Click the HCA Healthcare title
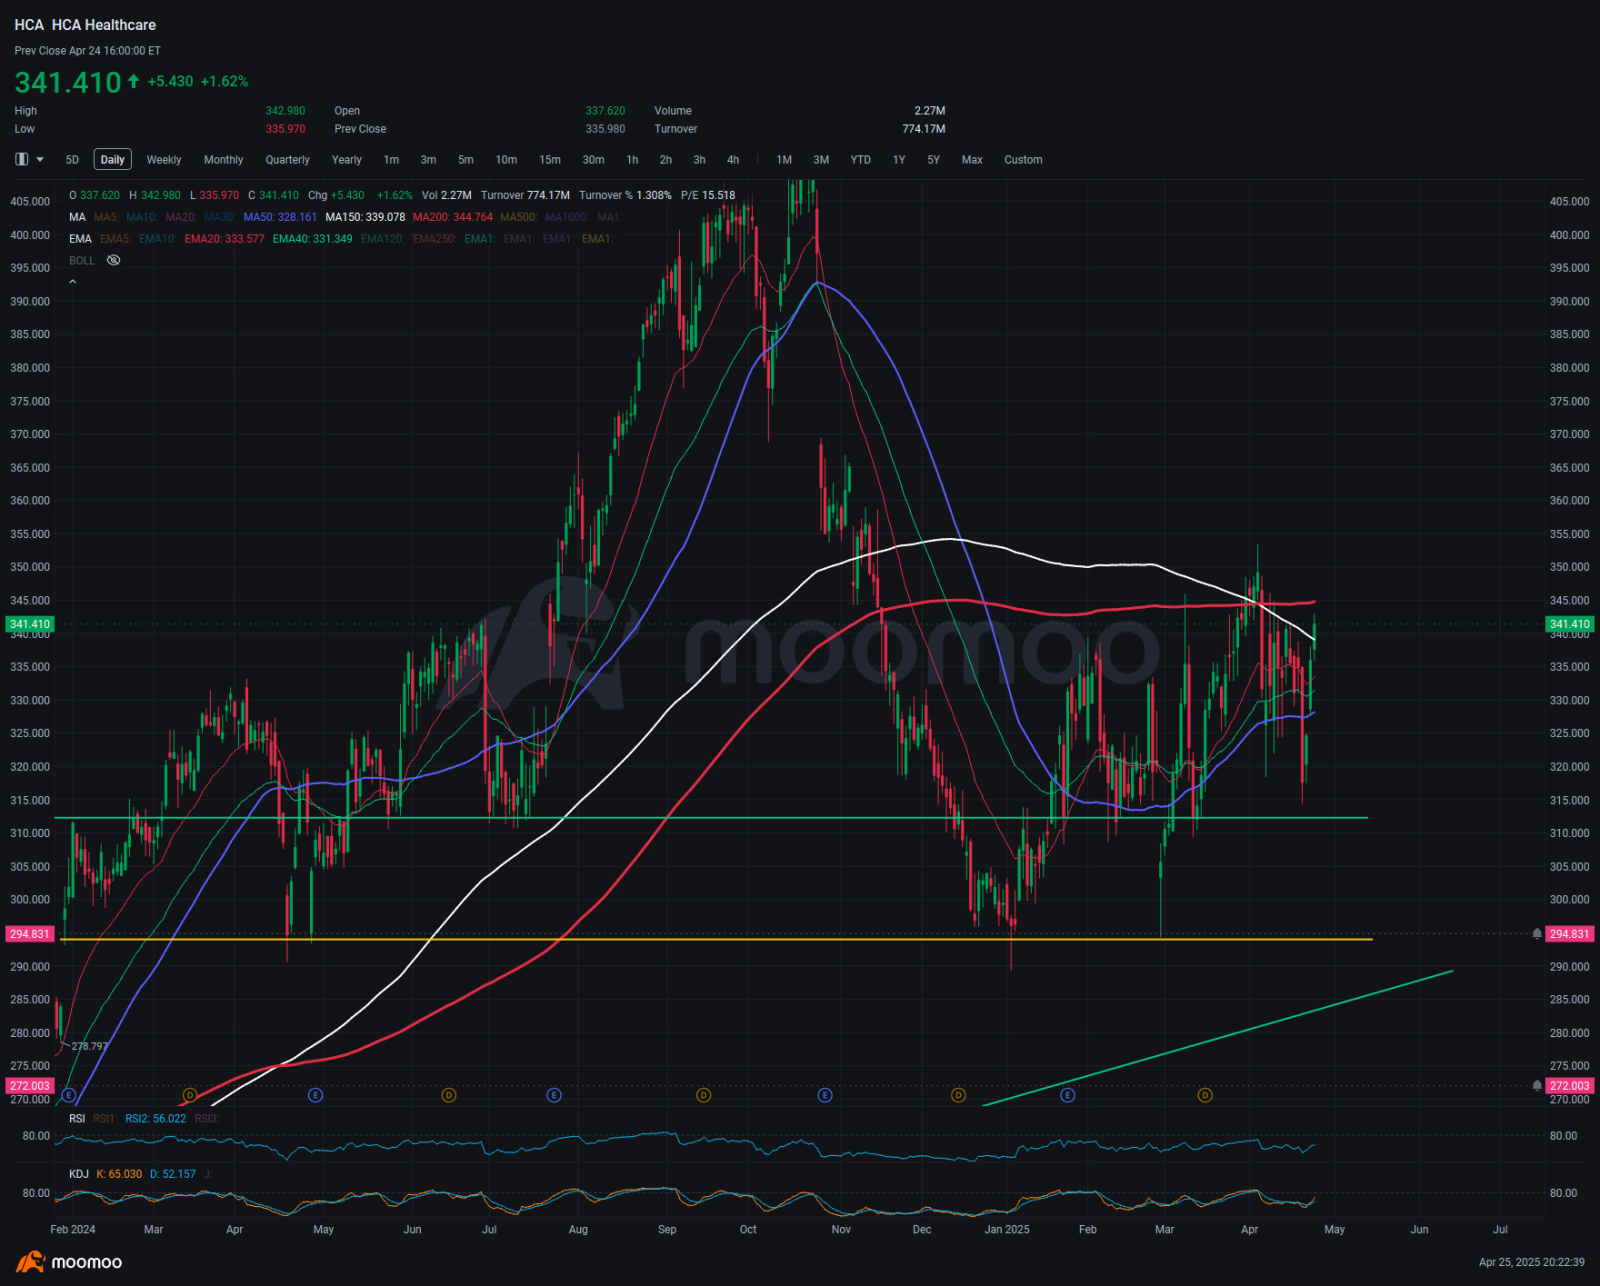The height and width of the screenshot is (1286, 1600). tap(104, 25)
